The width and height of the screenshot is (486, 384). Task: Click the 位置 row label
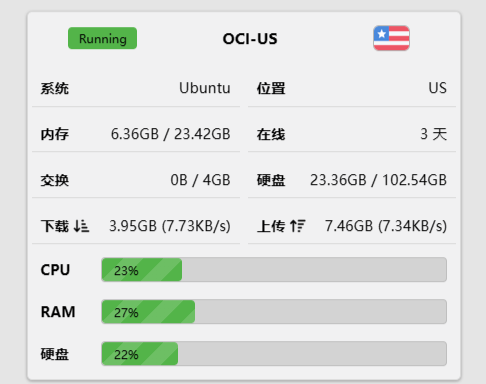pyautogui.click(x=271, y=89)
